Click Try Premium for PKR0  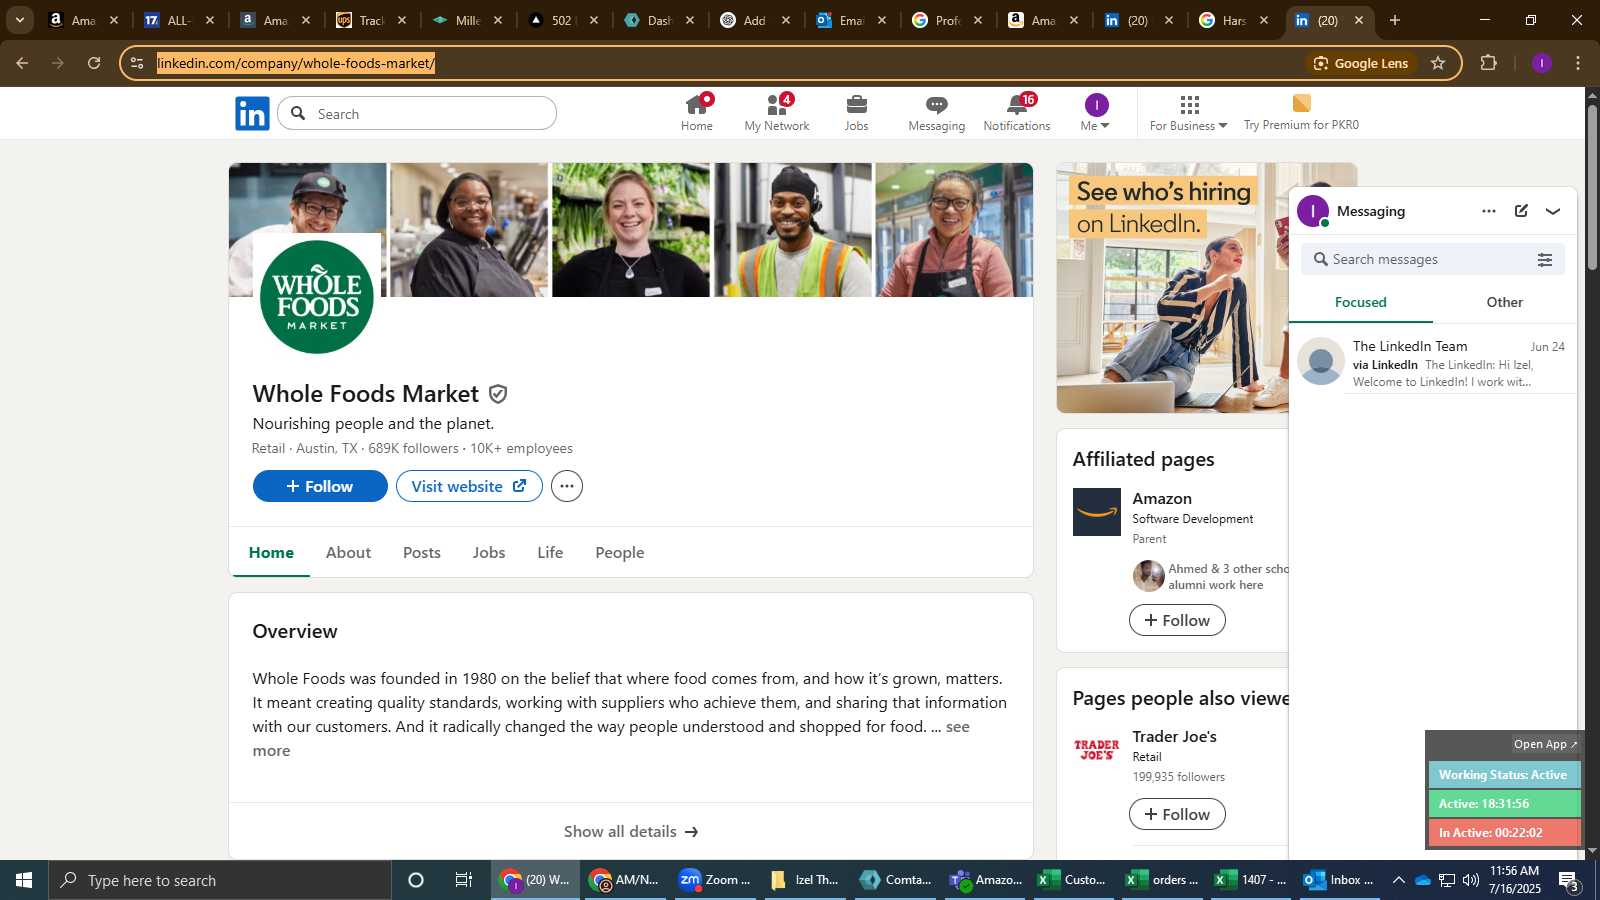(1301, 113)
